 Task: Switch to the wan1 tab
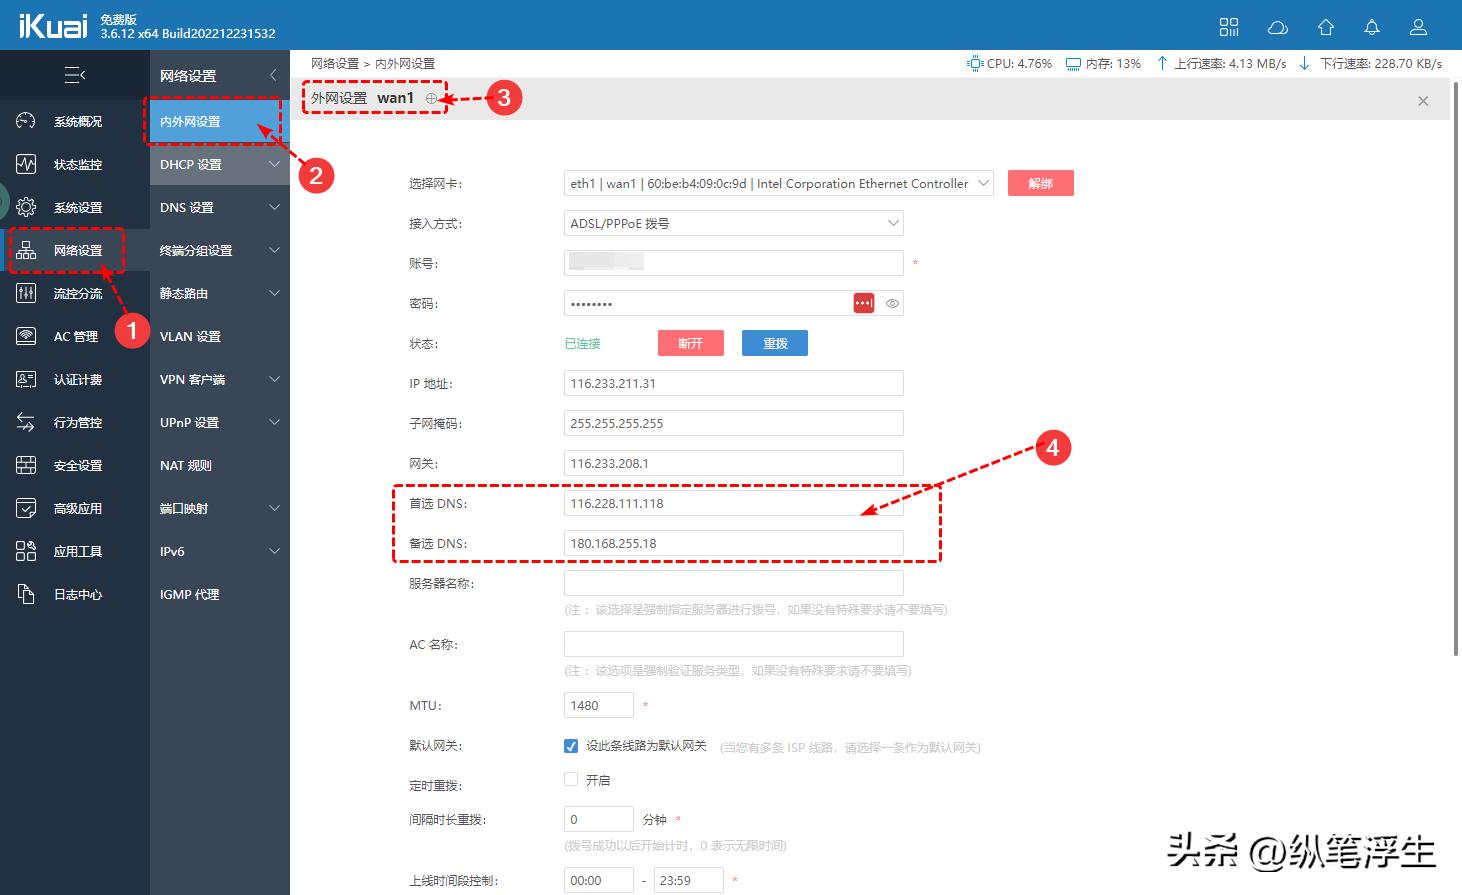(x=395, y=97)
